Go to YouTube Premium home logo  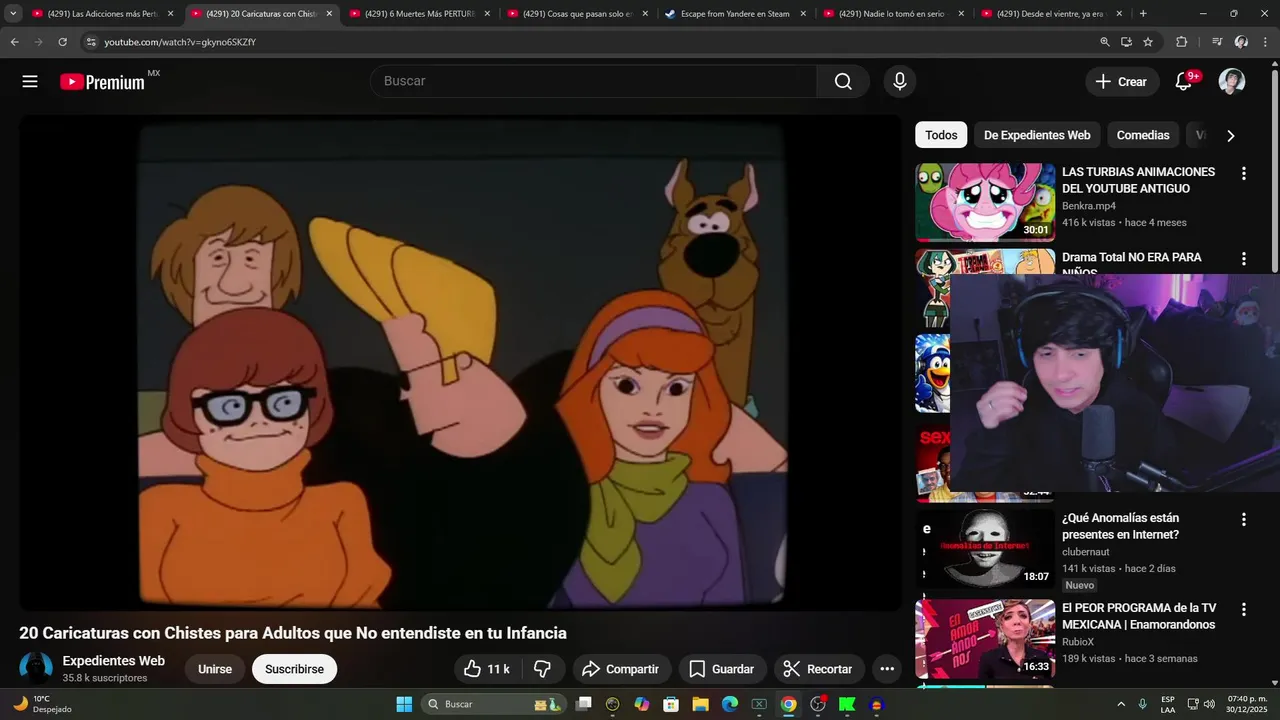103,82
